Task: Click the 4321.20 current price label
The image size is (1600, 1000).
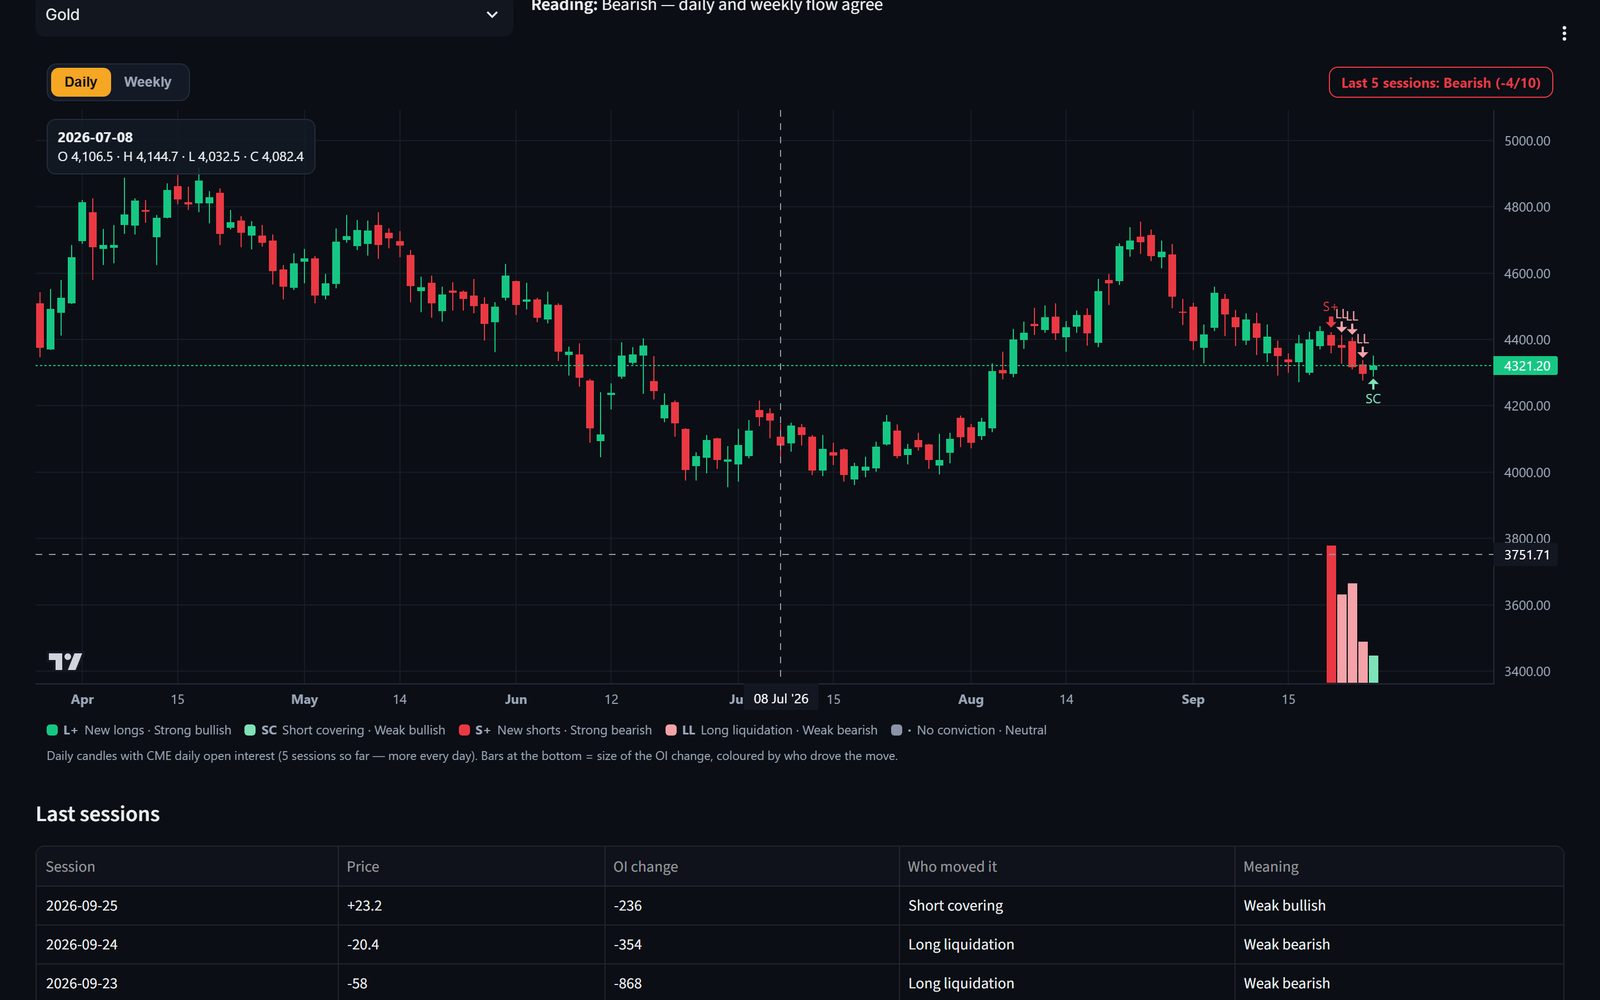Action: [x=1526, y=366]
